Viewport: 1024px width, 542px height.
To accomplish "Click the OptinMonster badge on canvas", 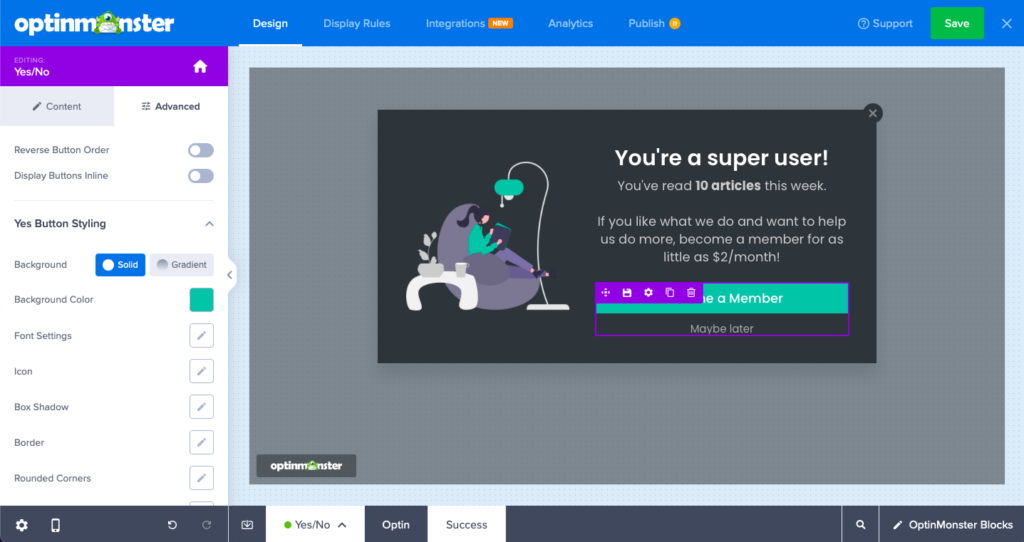I will (306, 466).
